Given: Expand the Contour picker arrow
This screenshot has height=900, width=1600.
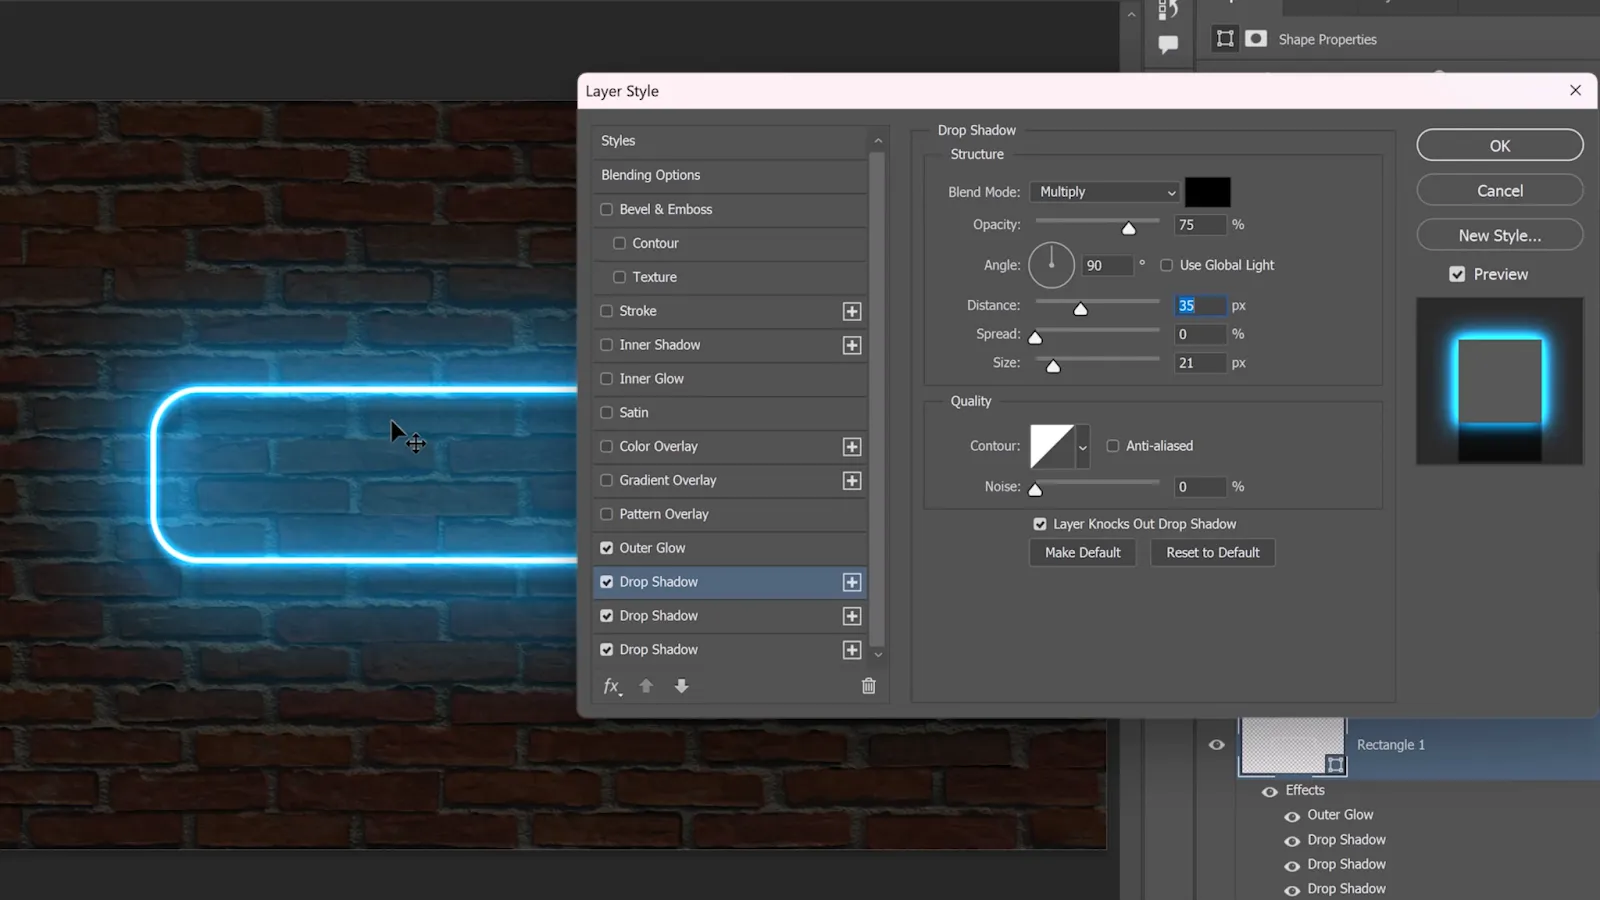Looking at the screenshot, I should (1082, 447).
